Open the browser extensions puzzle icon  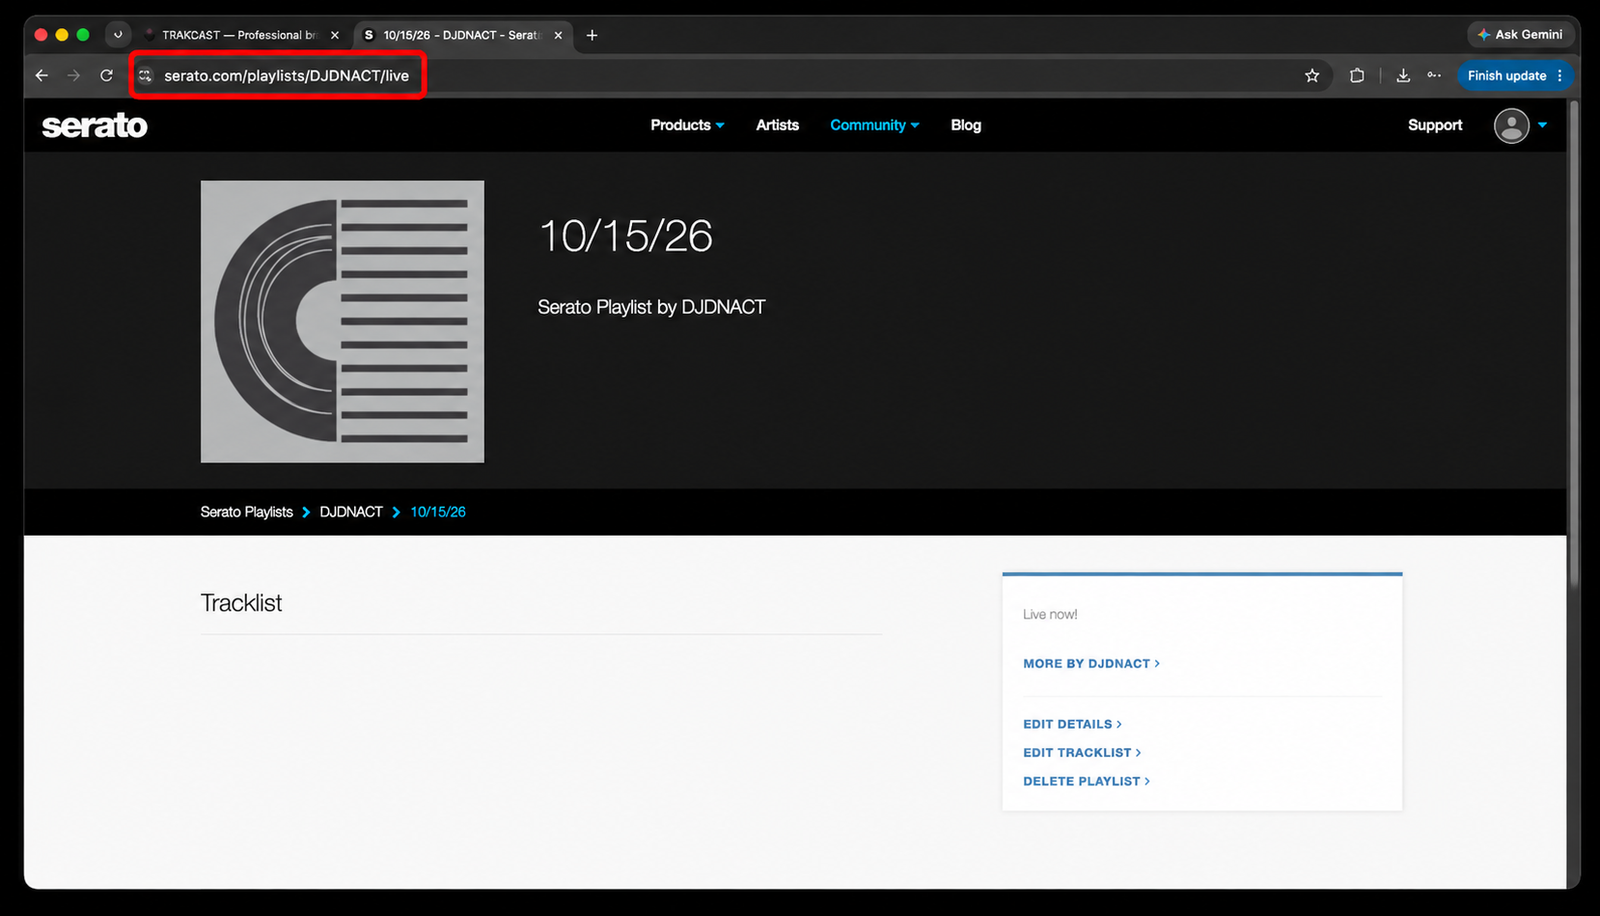pos(1357,75)
